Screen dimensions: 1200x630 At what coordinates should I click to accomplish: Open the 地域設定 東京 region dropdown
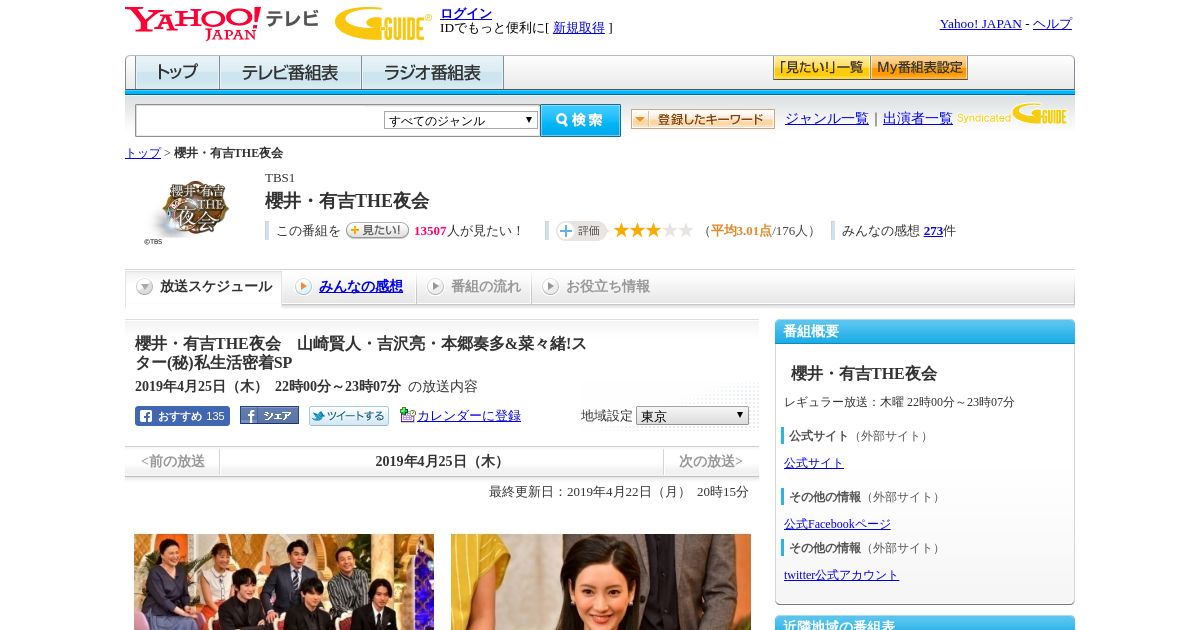tap(692, 415)
